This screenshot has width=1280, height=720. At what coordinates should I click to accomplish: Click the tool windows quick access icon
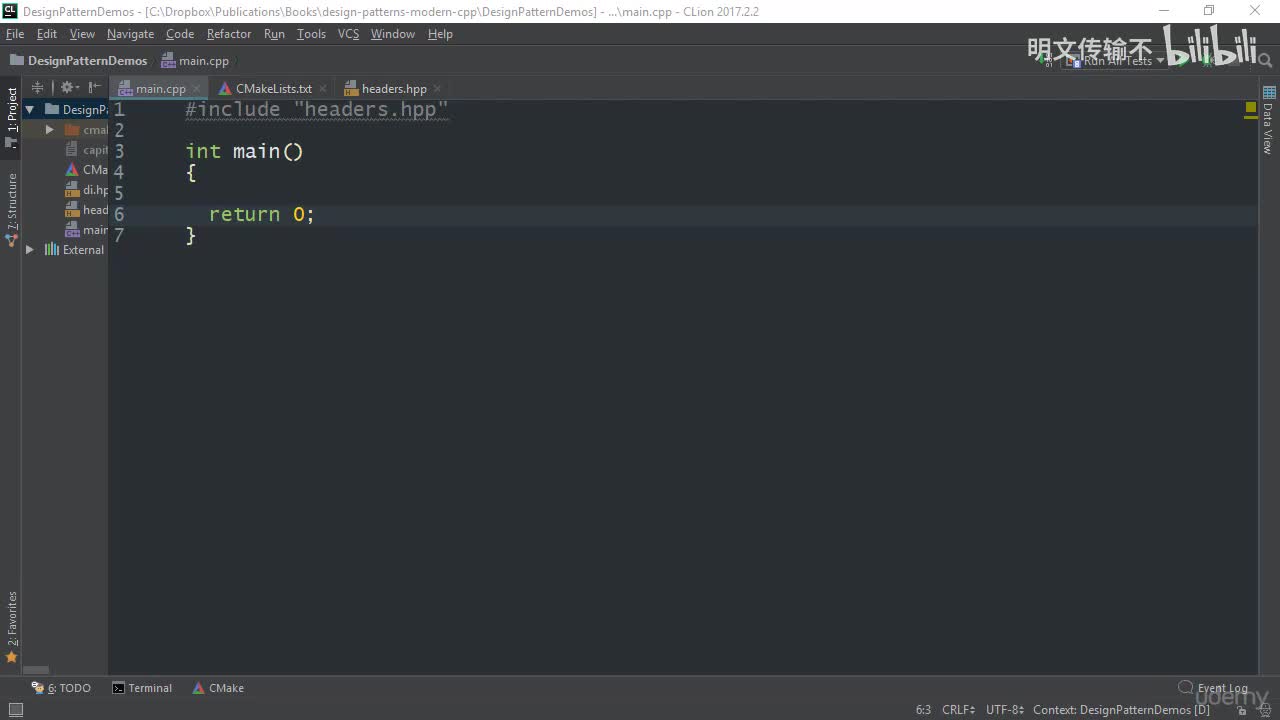[x=15, y=710]
